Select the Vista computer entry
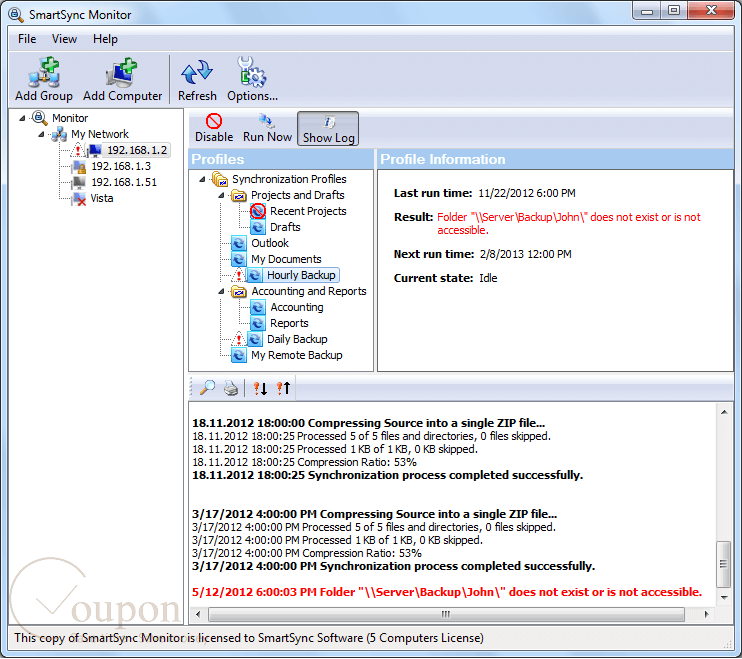Screen dimensions: 742x659 coord(102,198)
